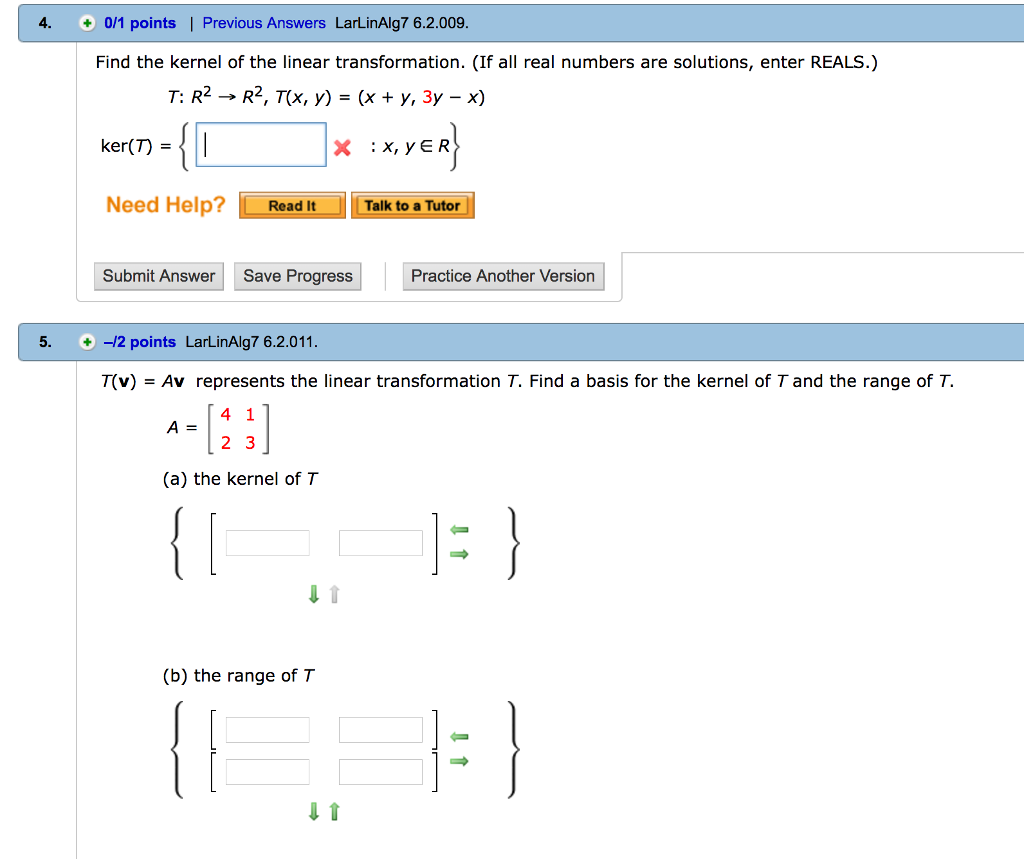Click the Submit Answer button
Screen dimensions: 1024x859
pos(158,276)
